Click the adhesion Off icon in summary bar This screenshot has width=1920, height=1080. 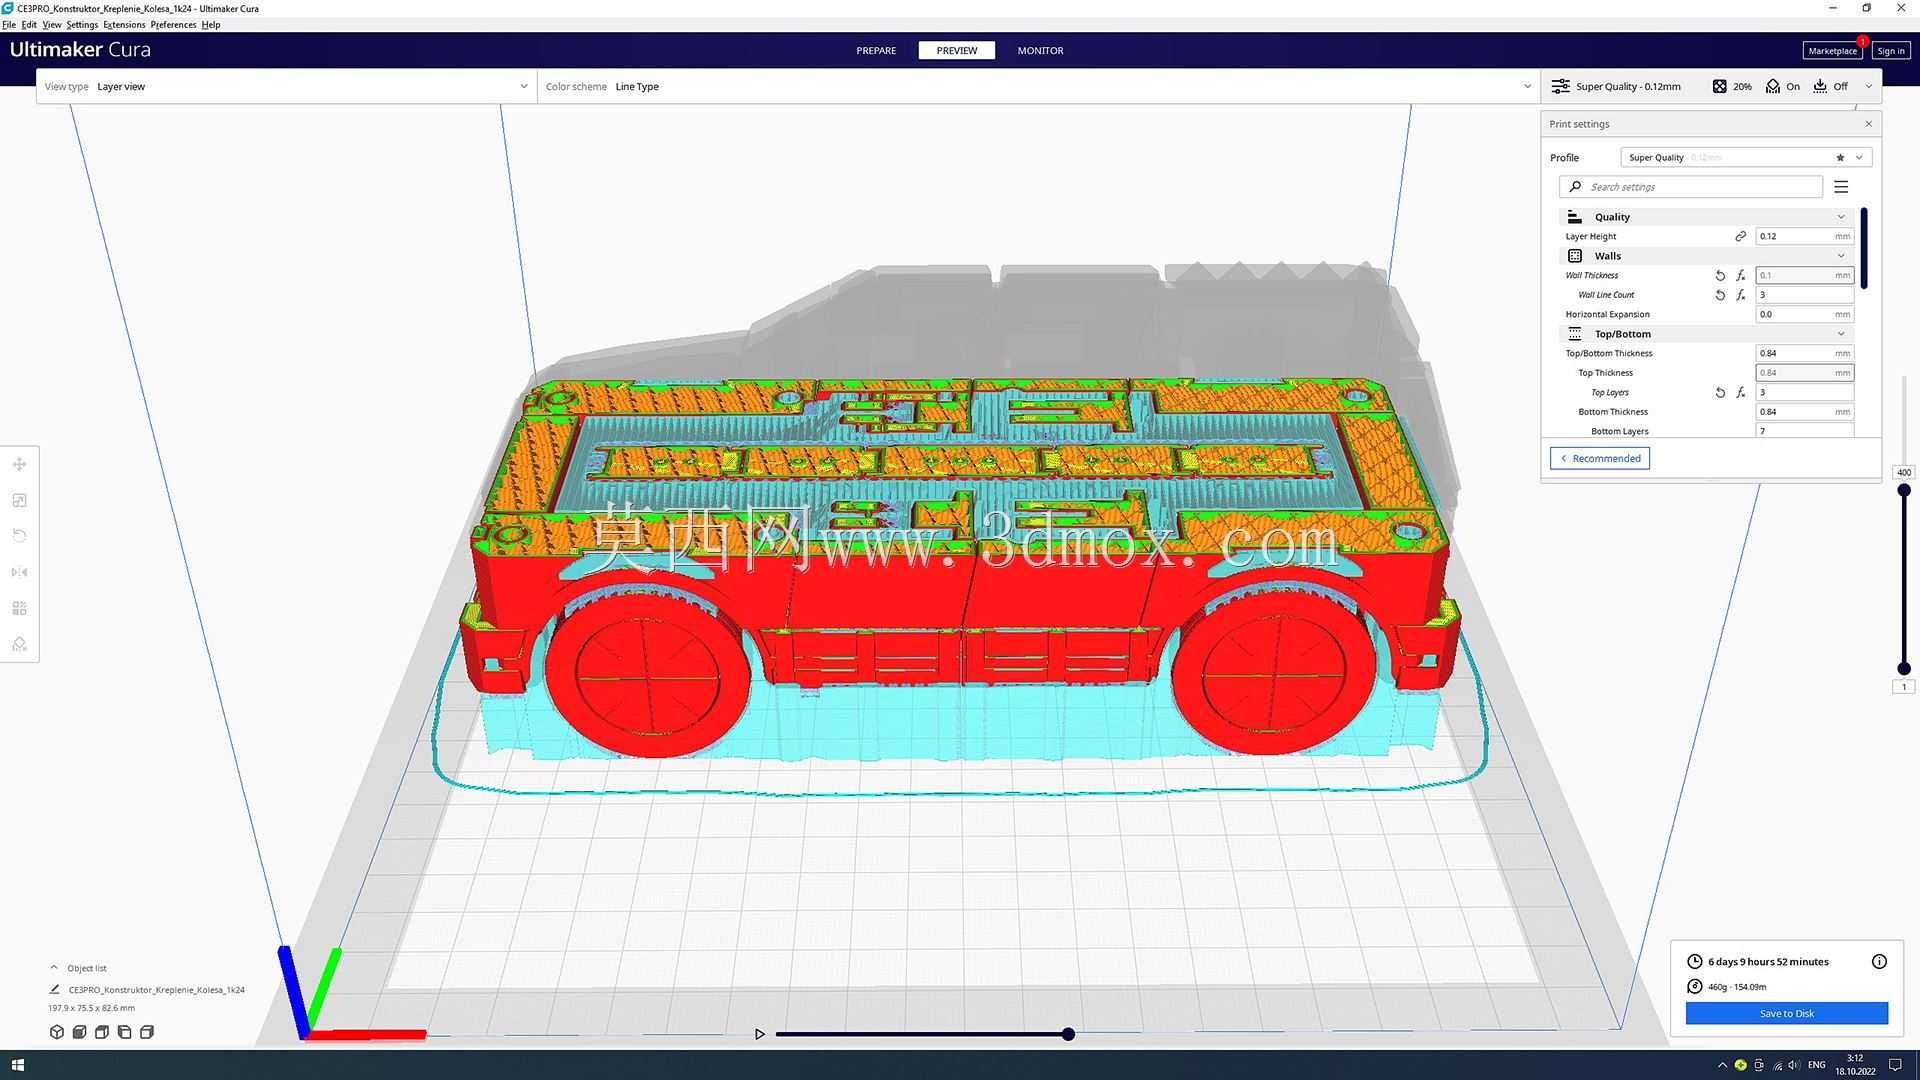1820,86
